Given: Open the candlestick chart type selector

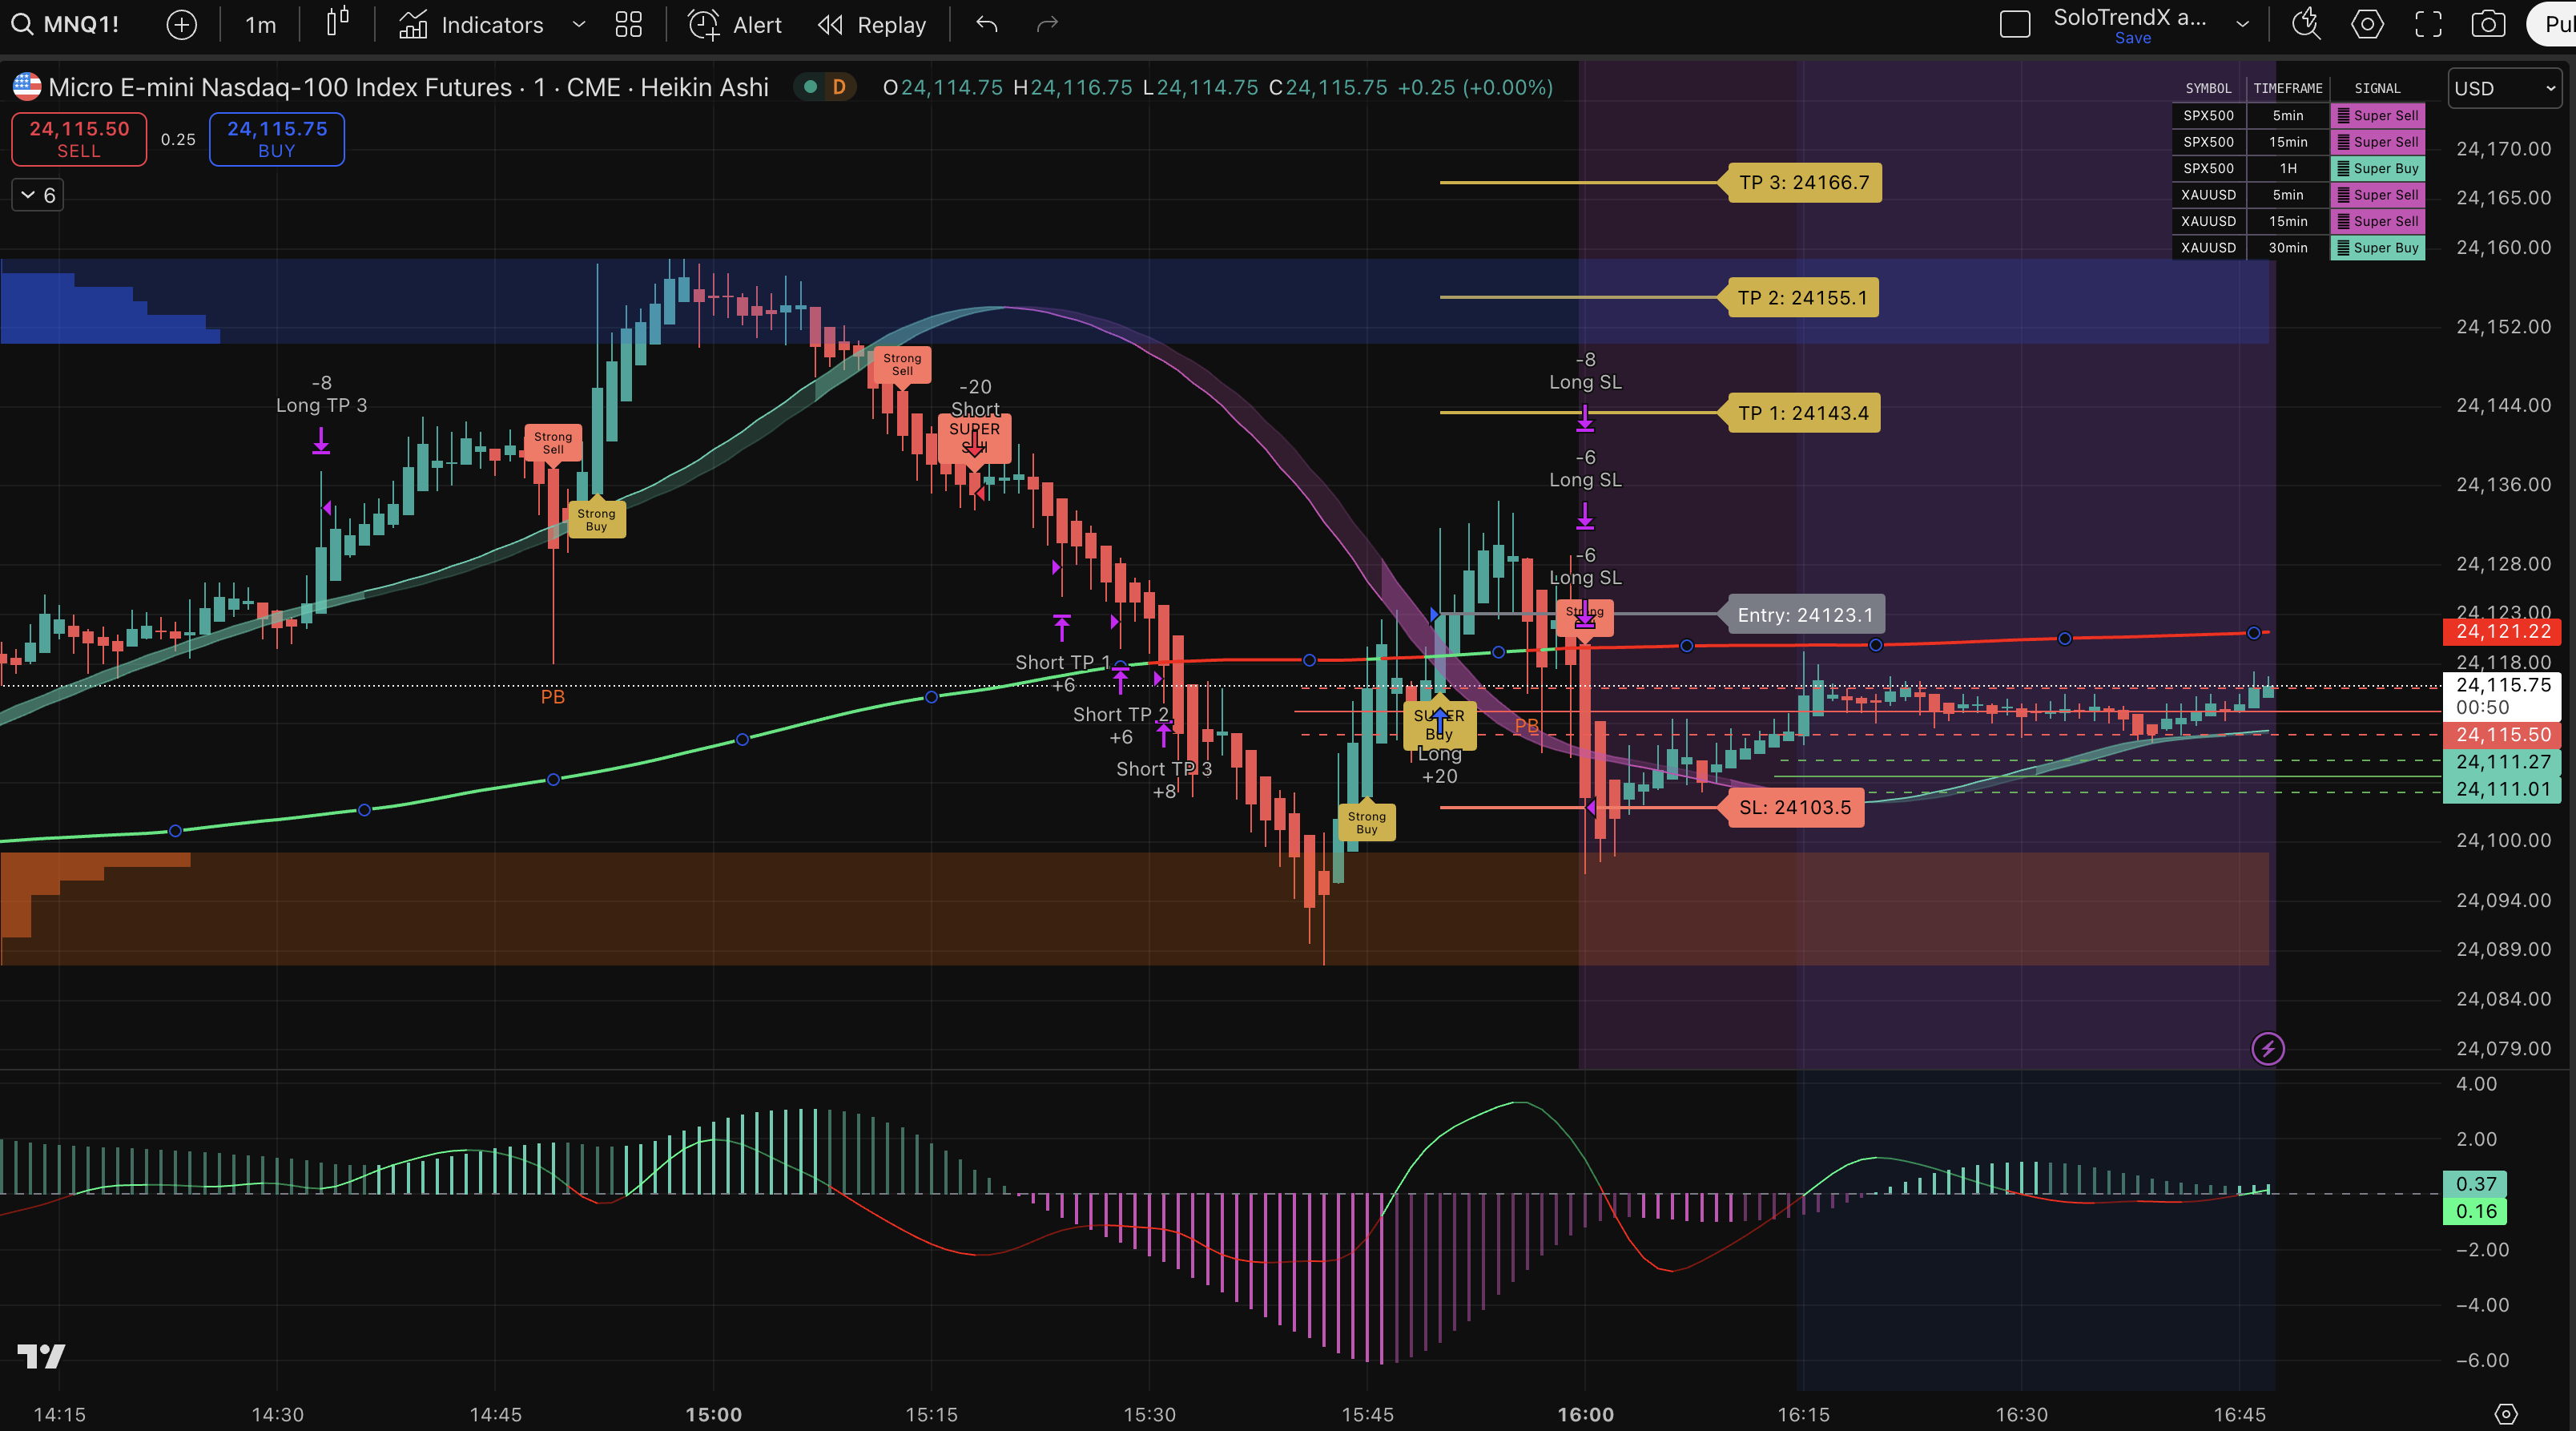Looking at the screenshot, I should click(x=338, y=23).
